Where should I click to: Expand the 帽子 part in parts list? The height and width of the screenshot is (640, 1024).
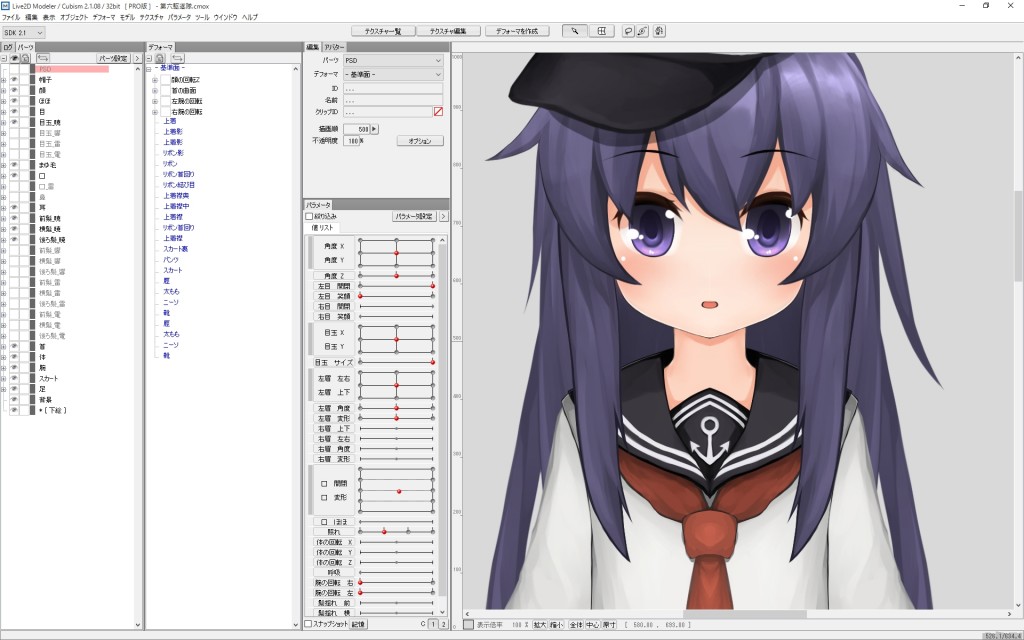(3, 80)
